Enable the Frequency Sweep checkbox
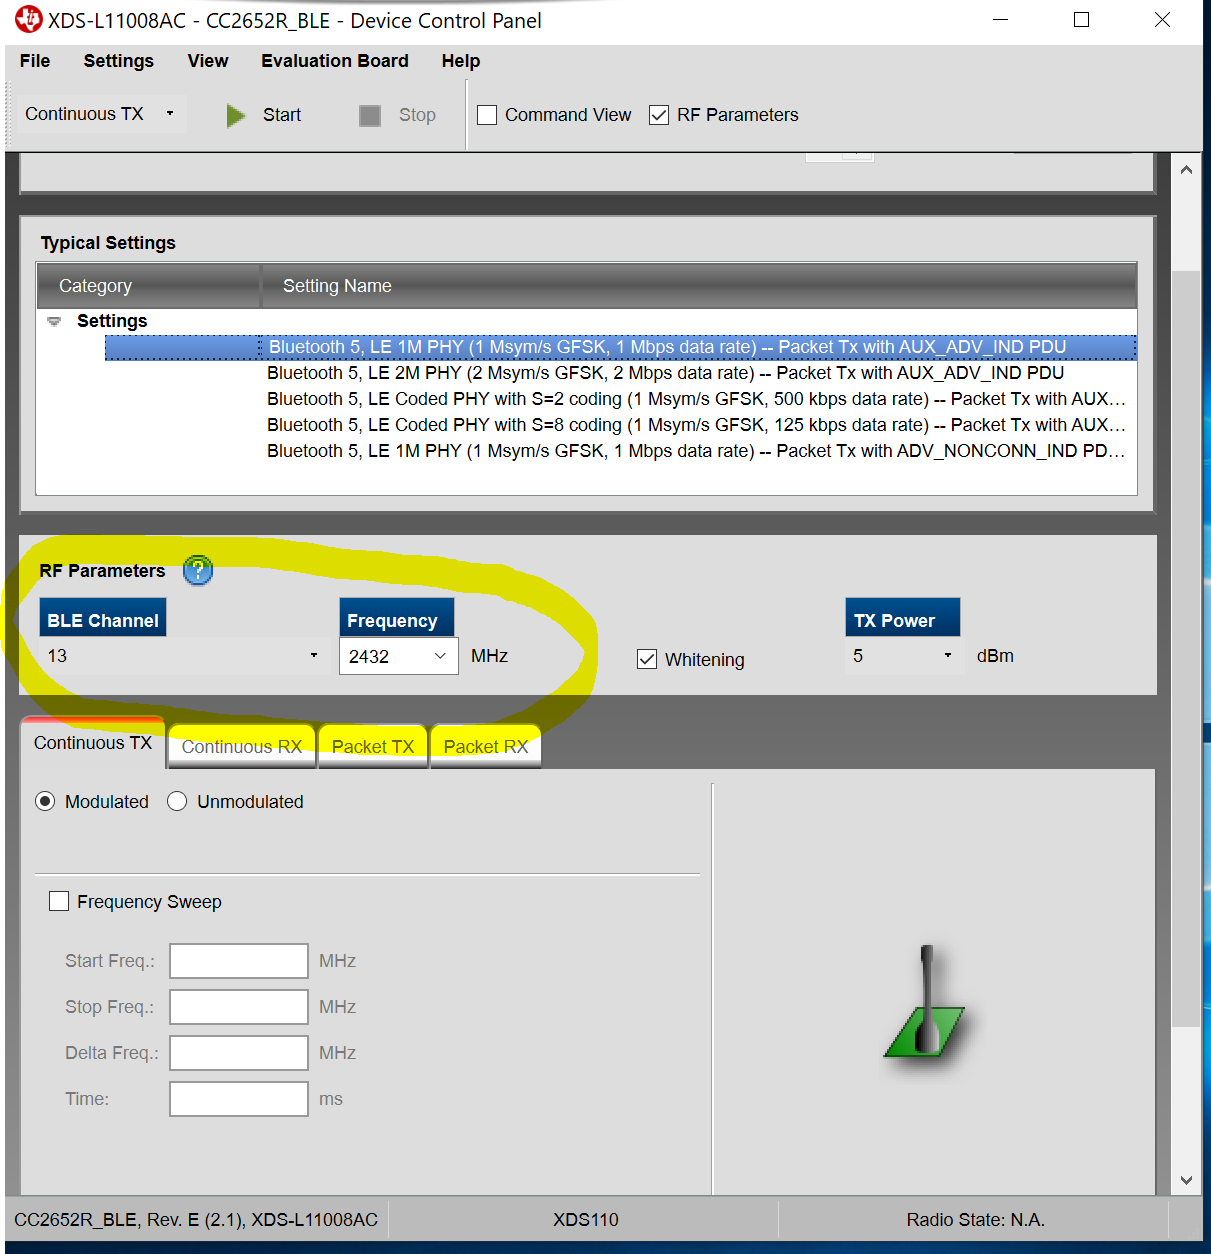The width and height of the screenshot is (1211, 1254). [59, 901]
